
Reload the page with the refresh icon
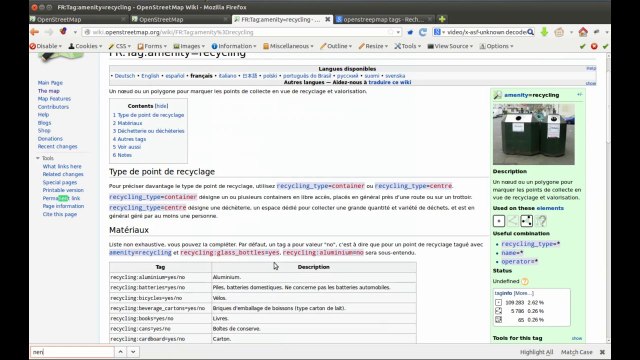pos(423,32)
